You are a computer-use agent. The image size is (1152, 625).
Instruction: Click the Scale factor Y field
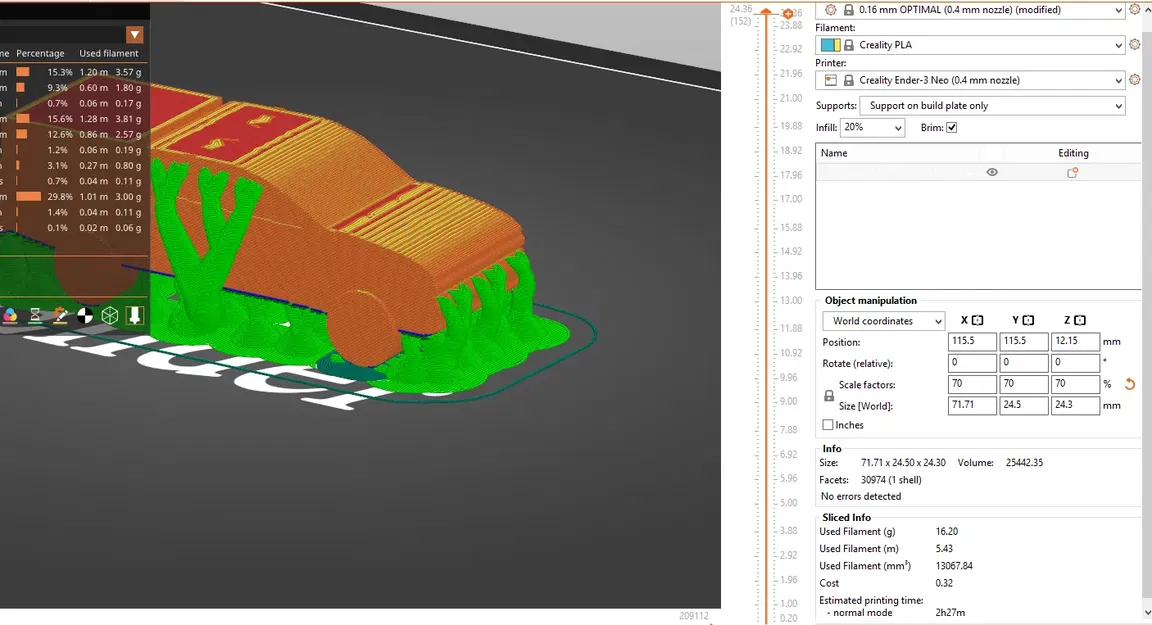click(1023, 384)
